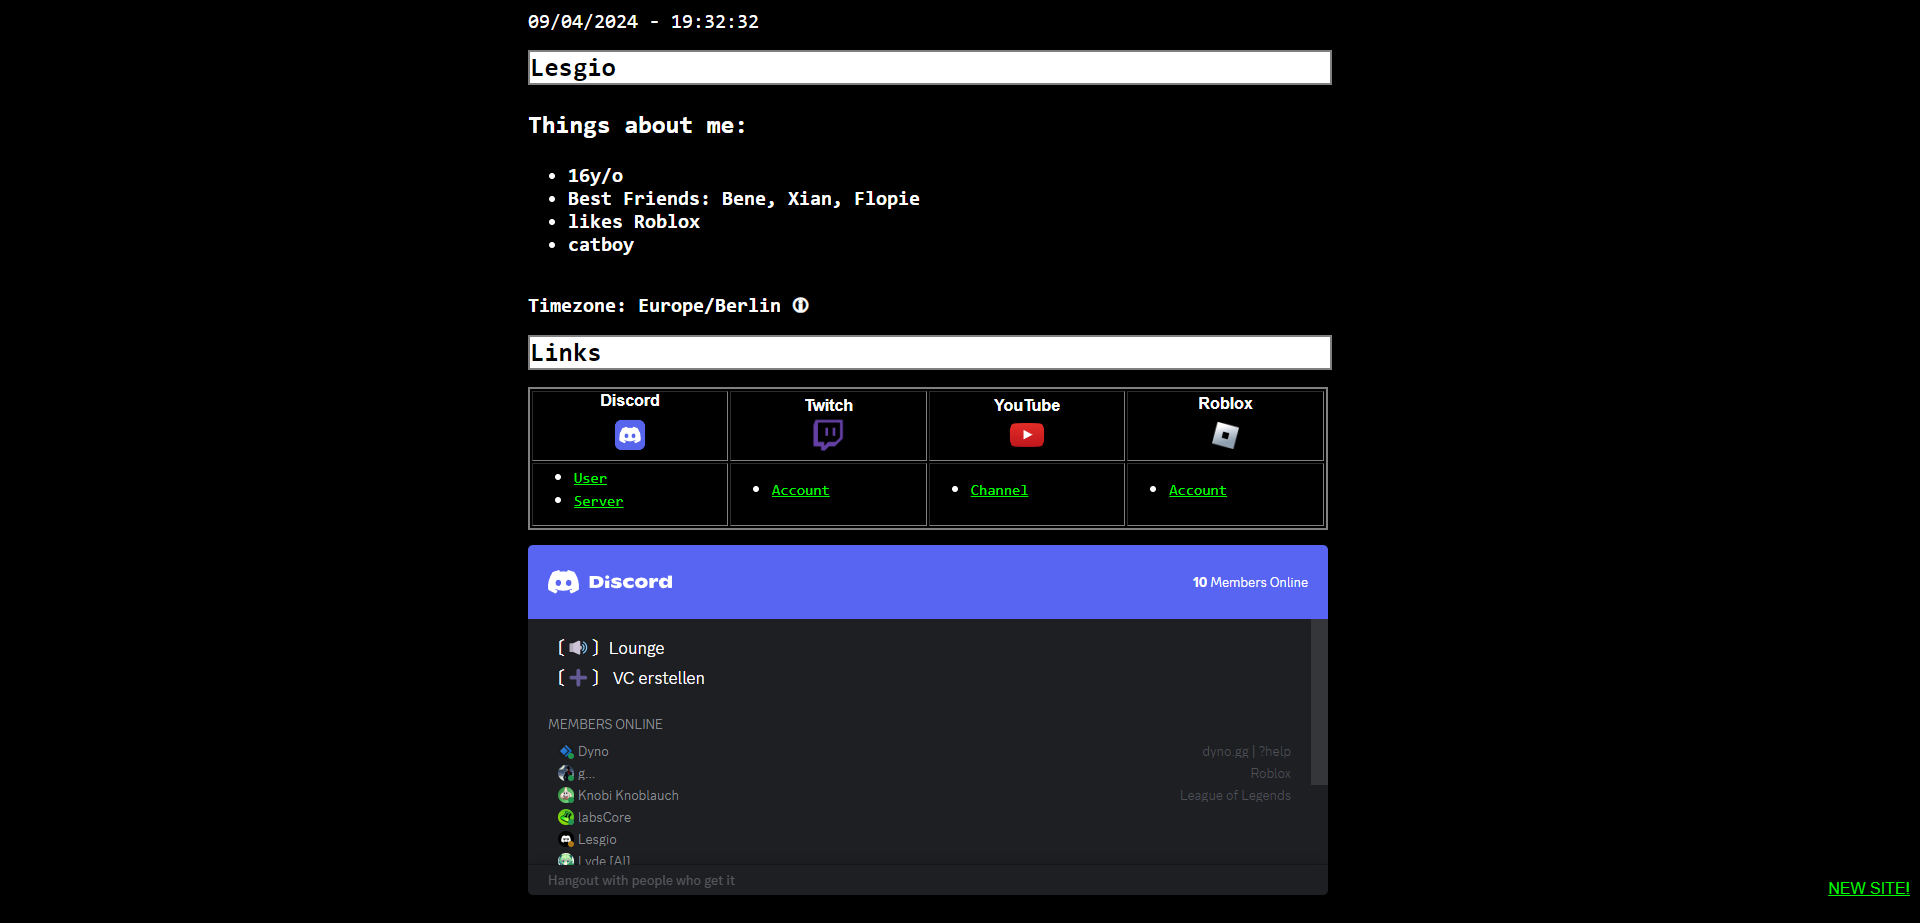Click the League of Legends status text
The height and width of the screenshot is (923, 1920).
tap(1235, 796)
